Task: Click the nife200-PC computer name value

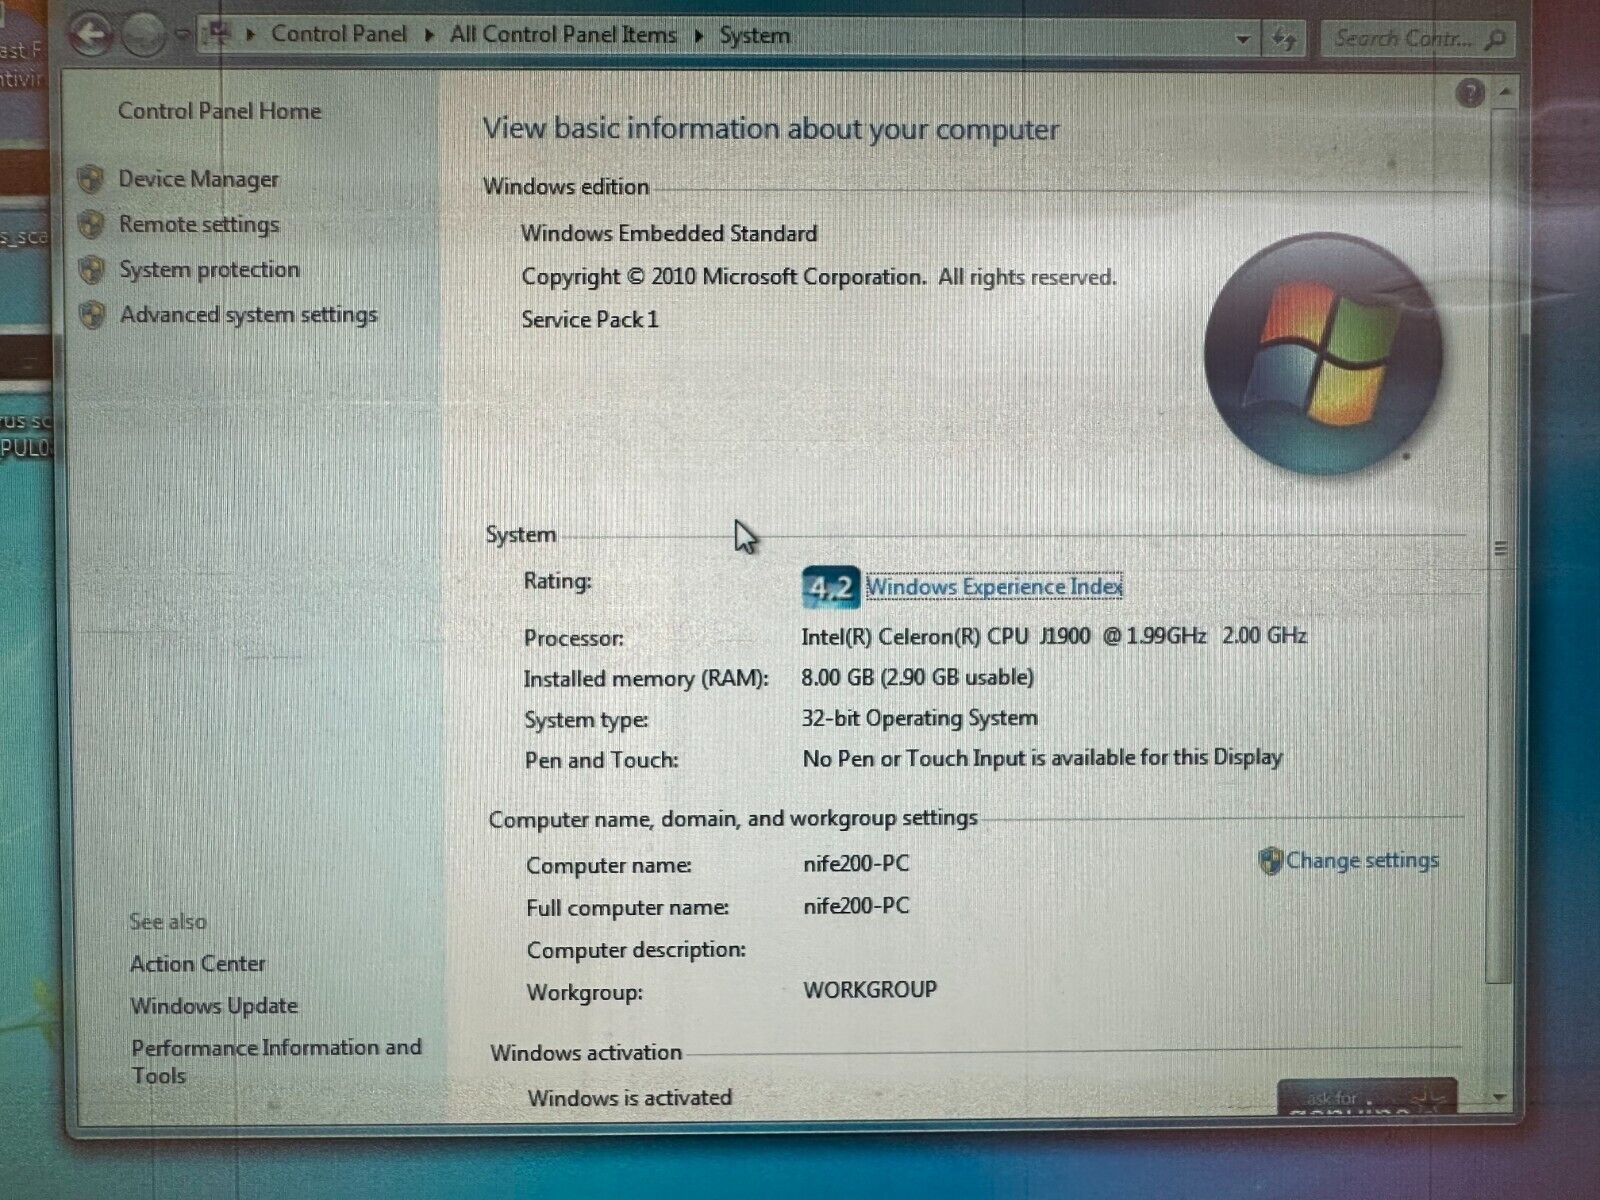Action: click(856, 864)
